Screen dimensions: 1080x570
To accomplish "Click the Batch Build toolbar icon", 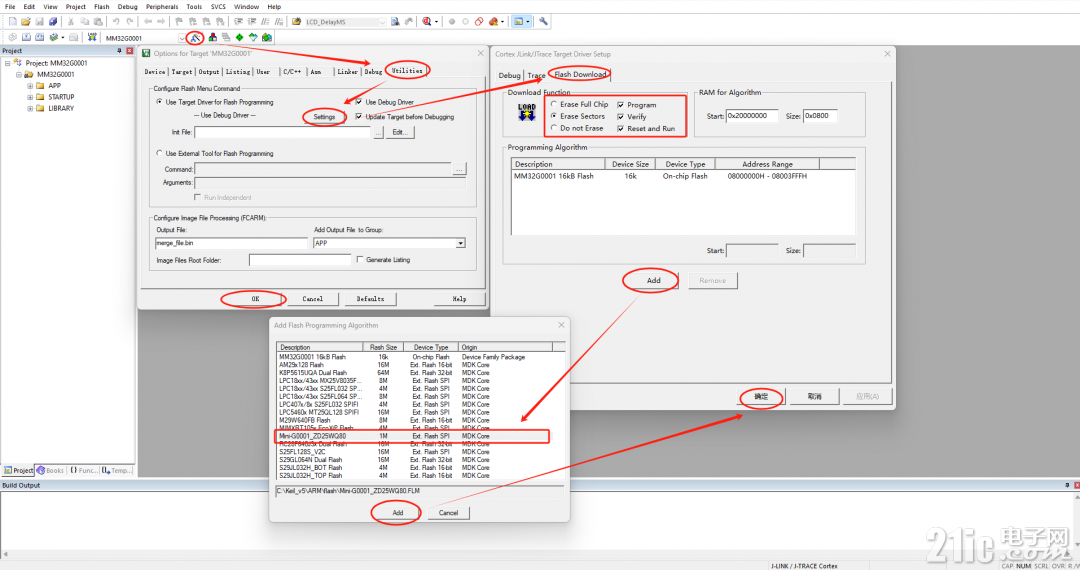I will point(53,37).
